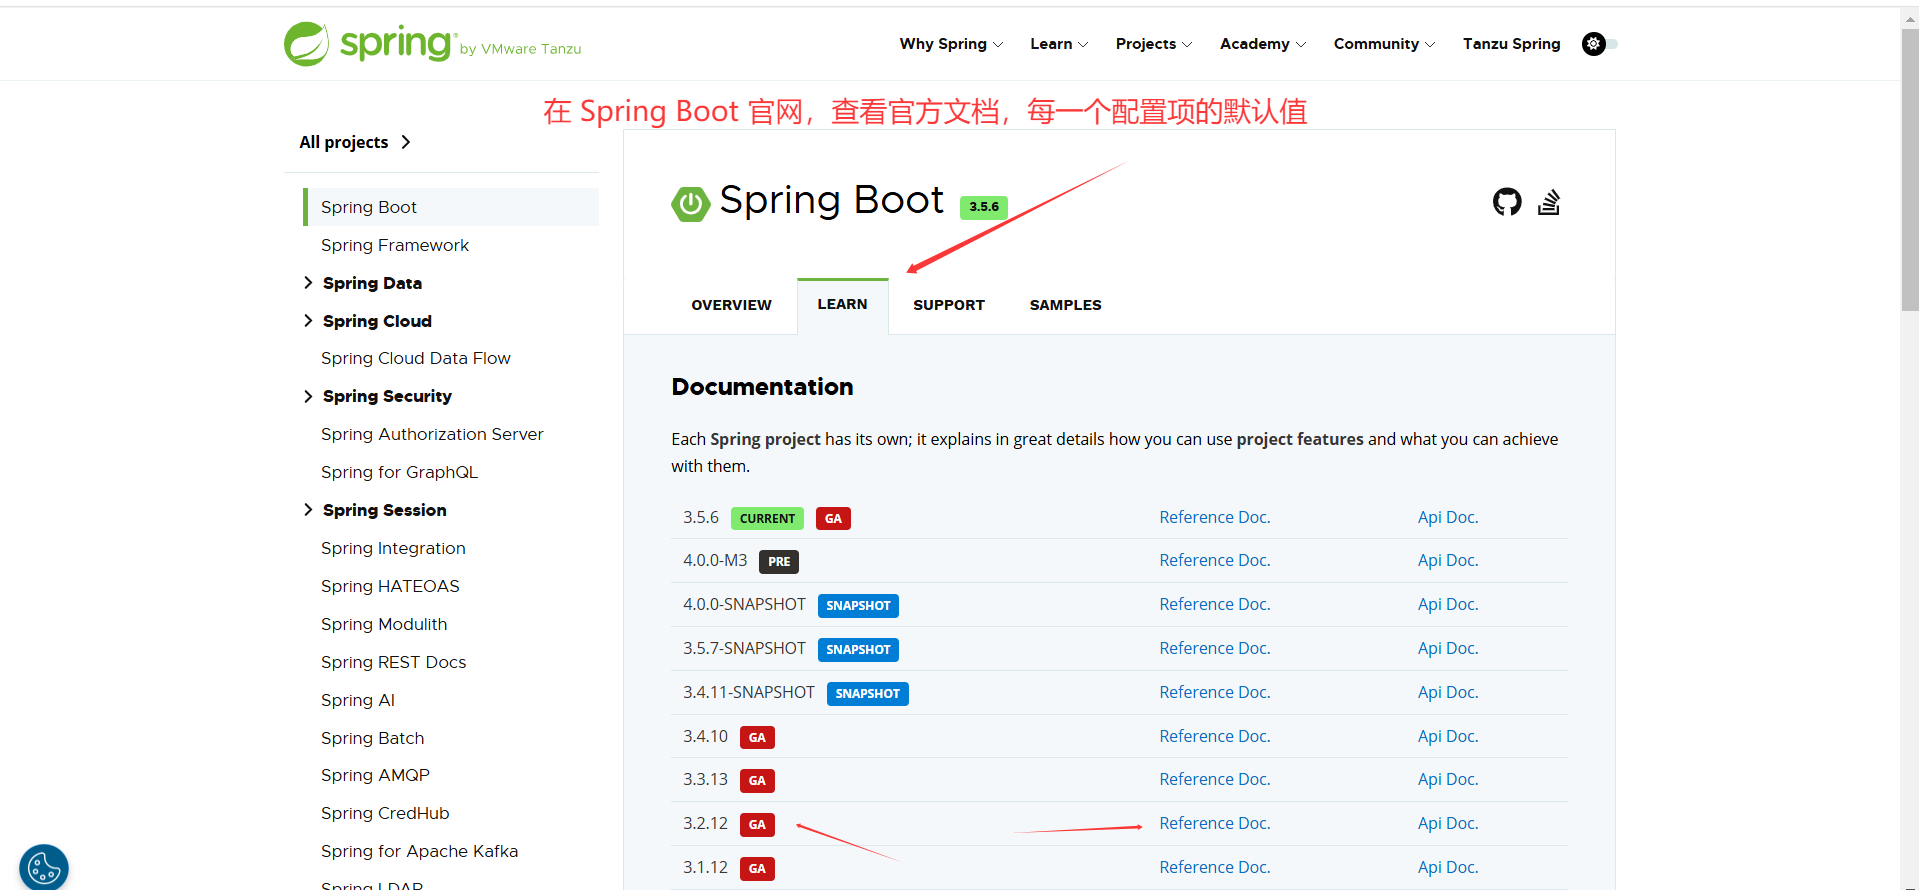
Task: Expand the Why Spring menu
Action: coord(951,44)
